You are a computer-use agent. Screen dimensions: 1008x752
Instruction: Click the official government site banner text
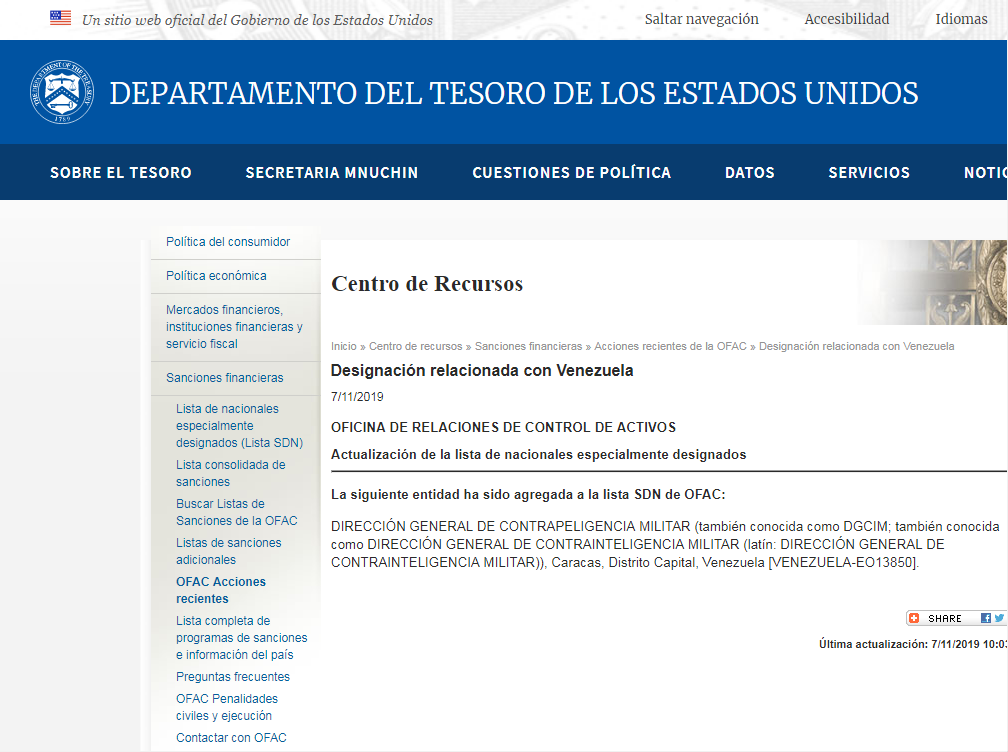257,20
